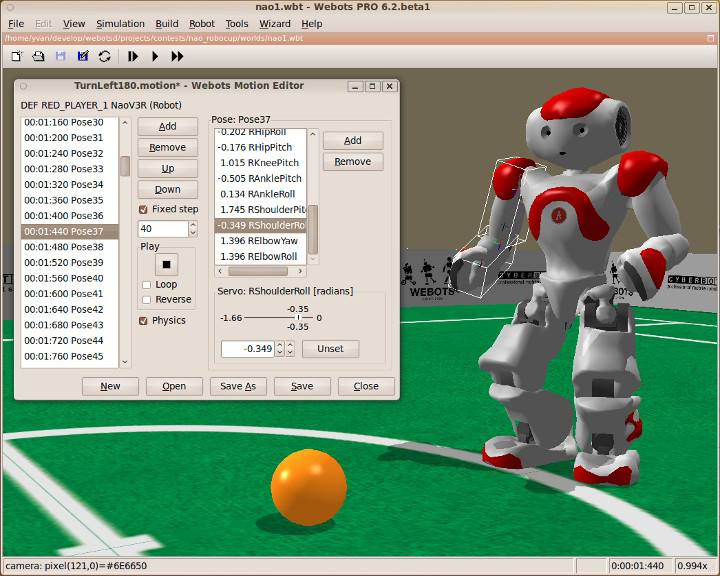Select 00:01:480 Pose38 row
The width and height of the screenshot is (720, 576).
(70, 247)
